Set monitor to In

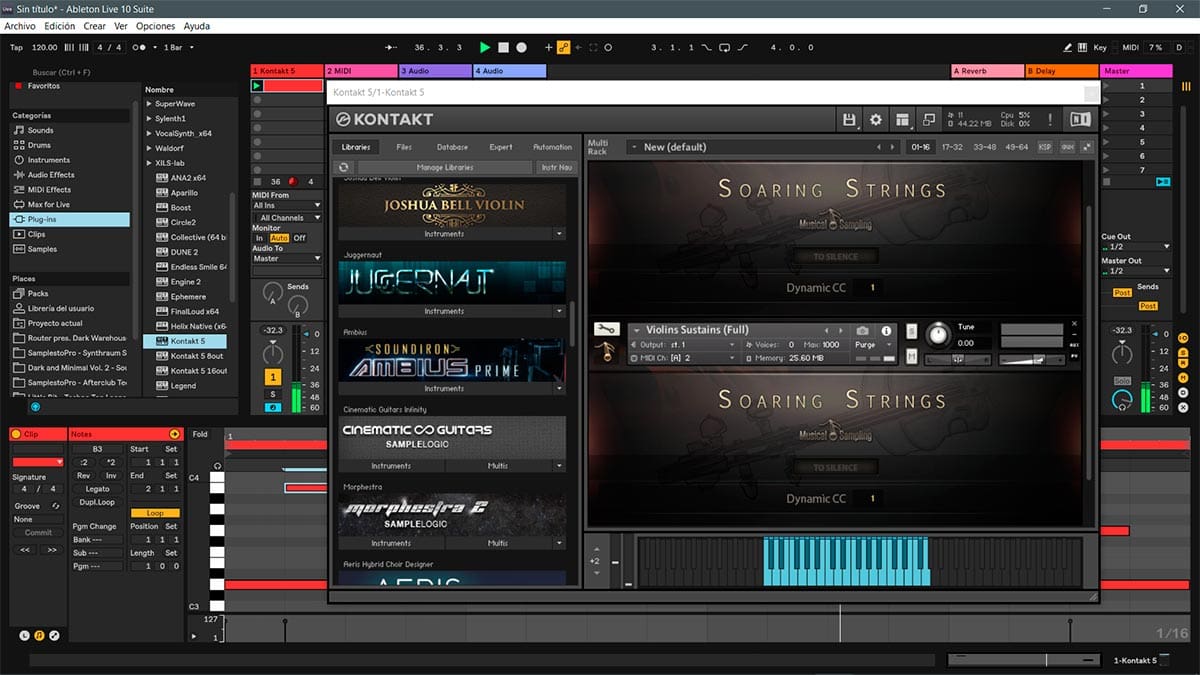pos(260,238)
